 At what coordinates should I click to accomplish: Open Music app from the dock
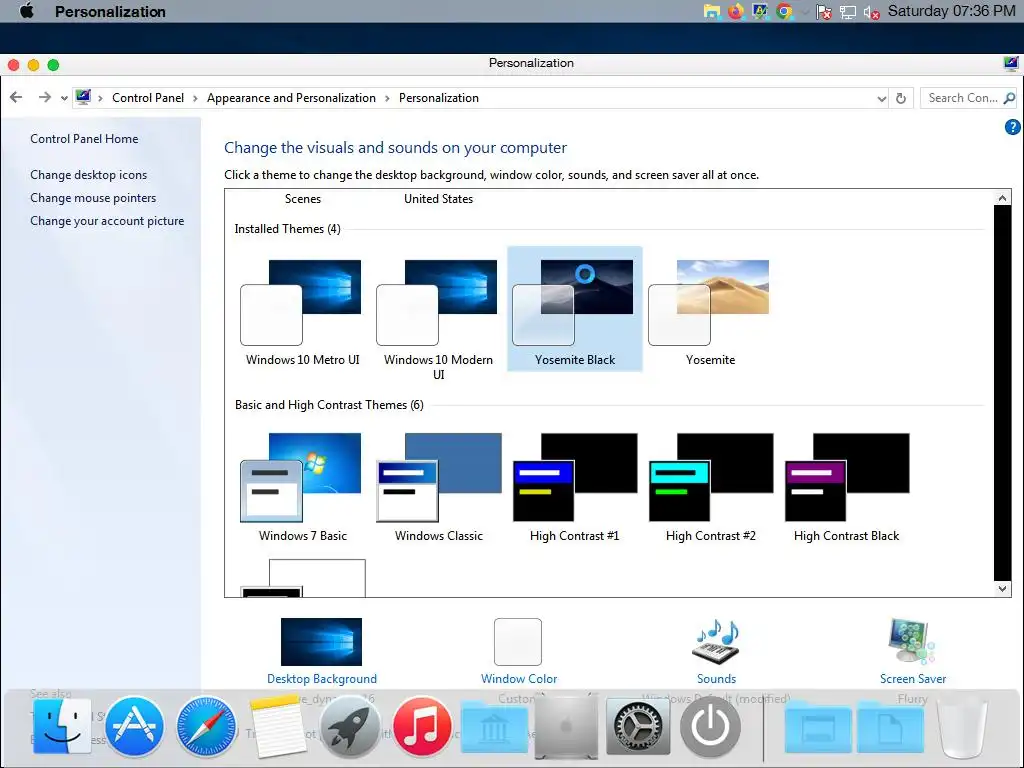pyautogui.click(x=422, y=726)
